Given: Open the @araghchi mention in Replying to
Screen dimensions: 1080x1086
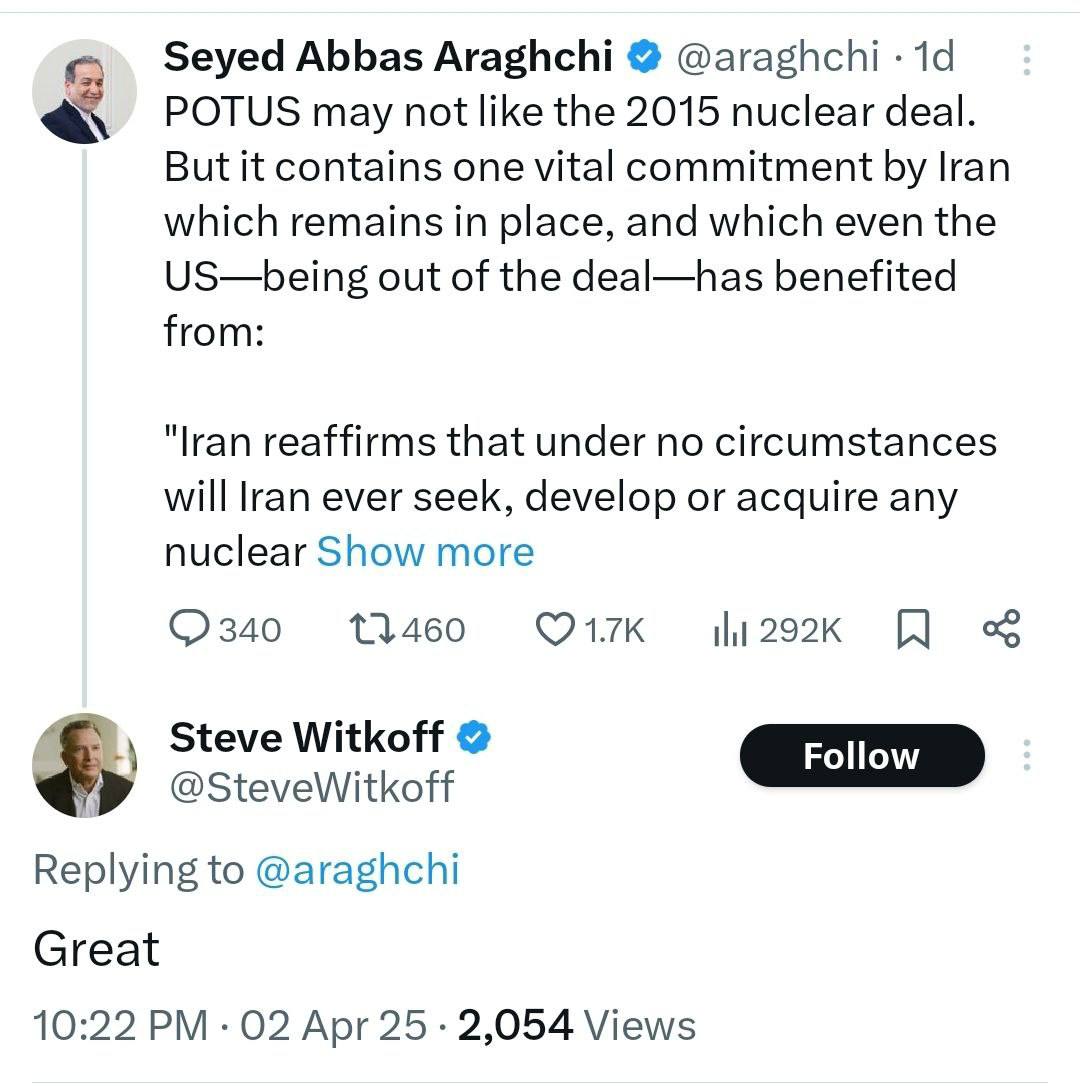Looking at the screenshot, I should 357,870.
